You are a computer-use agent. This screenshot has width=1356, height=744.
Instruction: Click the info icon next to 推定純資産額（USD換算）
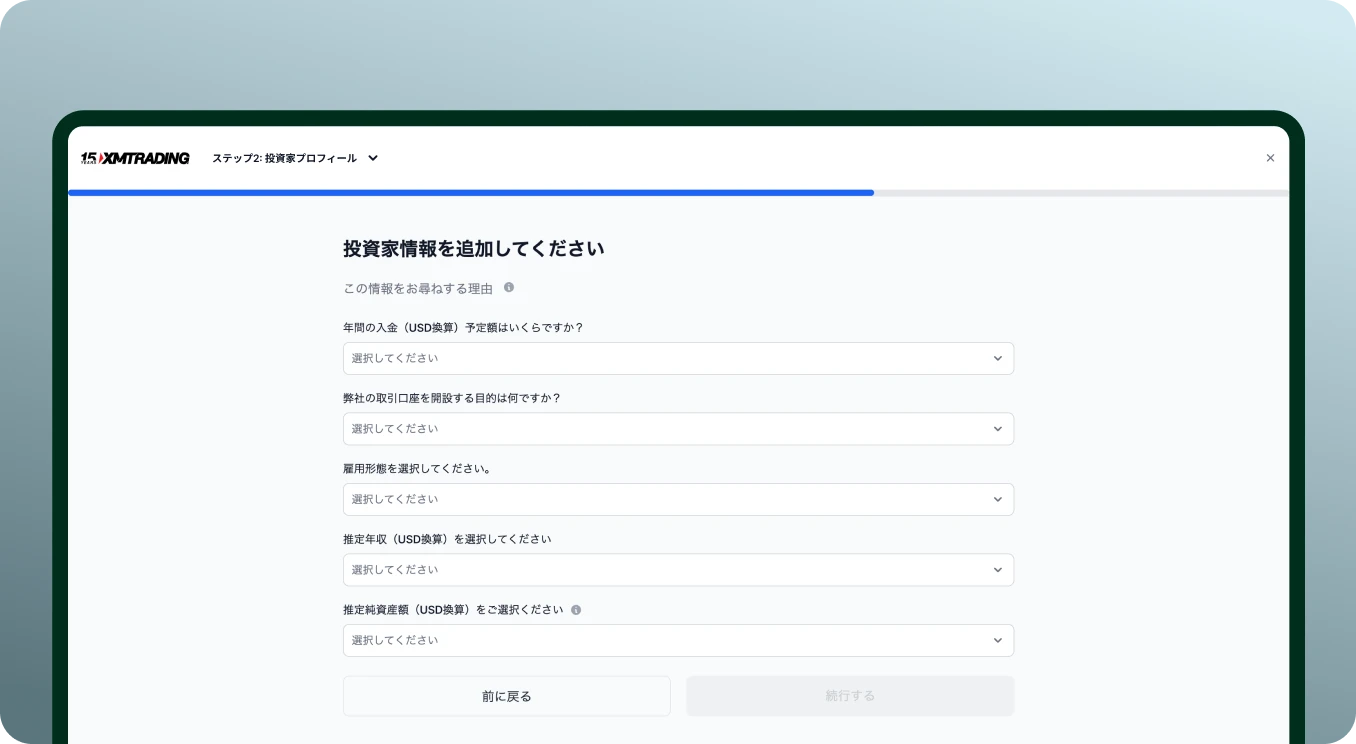point(576,609)
